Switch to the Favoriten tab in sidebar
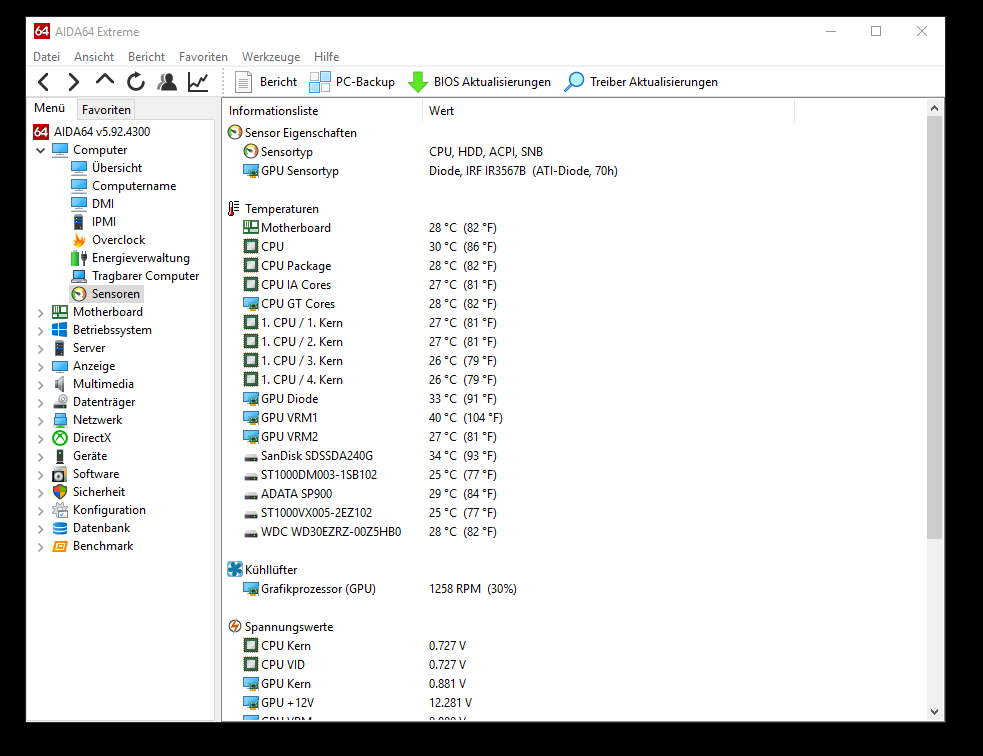Viewport: 983px width, 756px height. [x=106, y=110]
